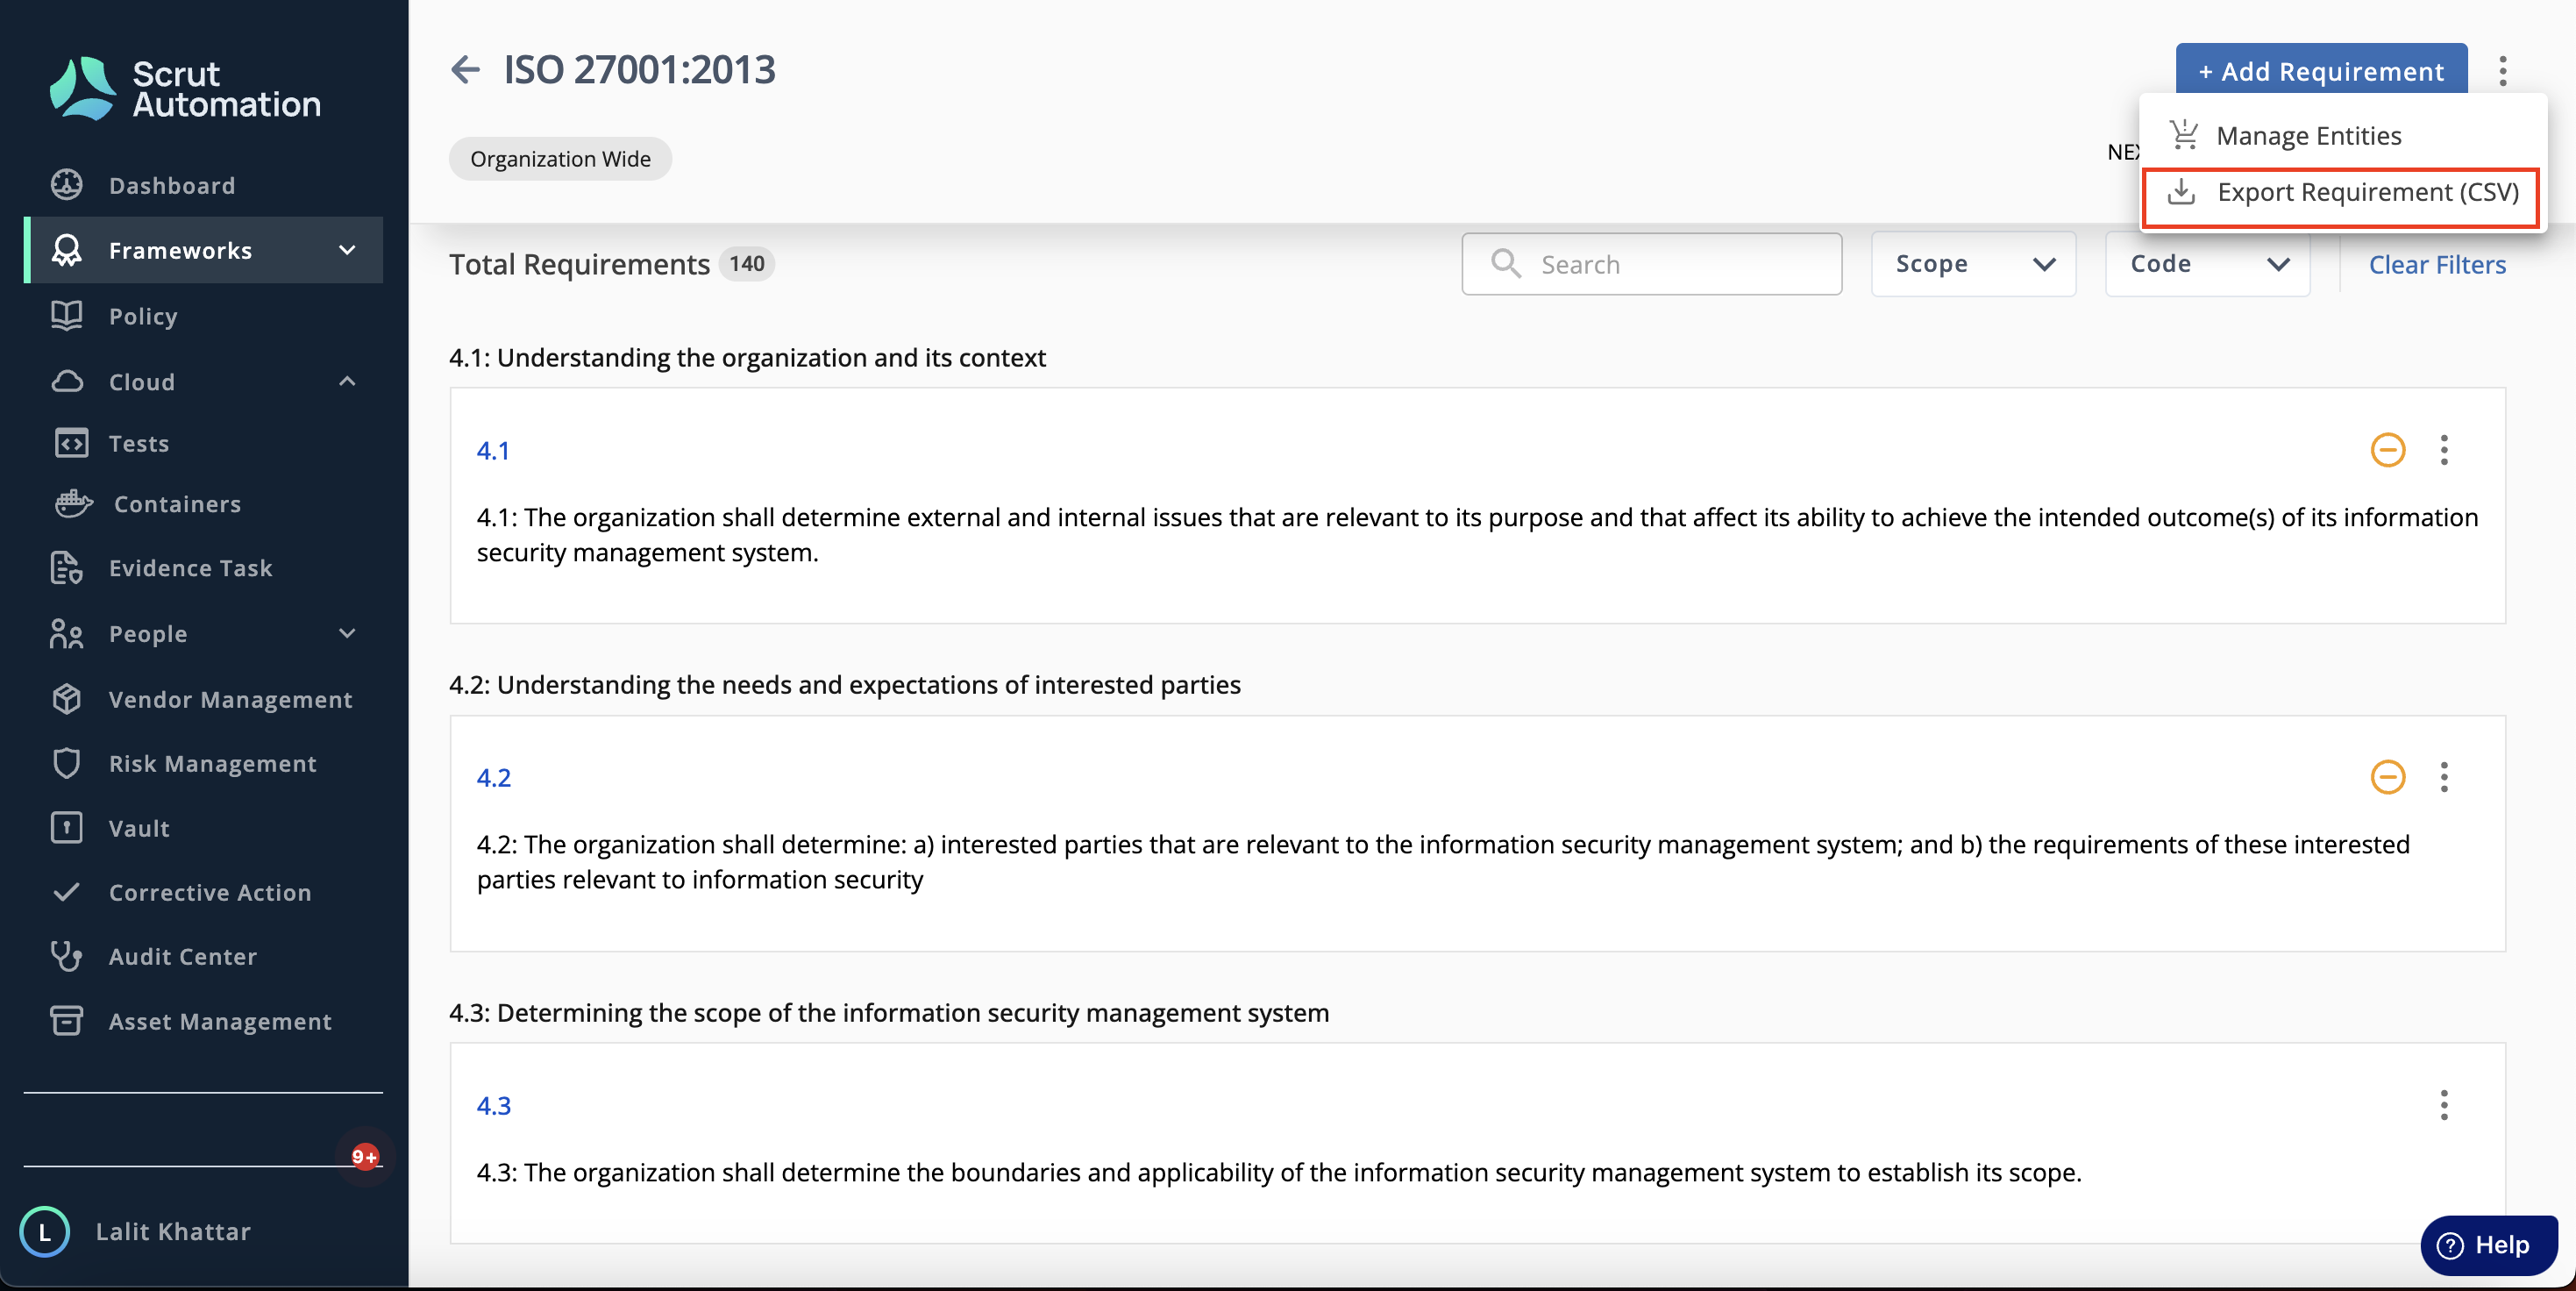Click the Corrective Action checkmark icon

point(67,892)
